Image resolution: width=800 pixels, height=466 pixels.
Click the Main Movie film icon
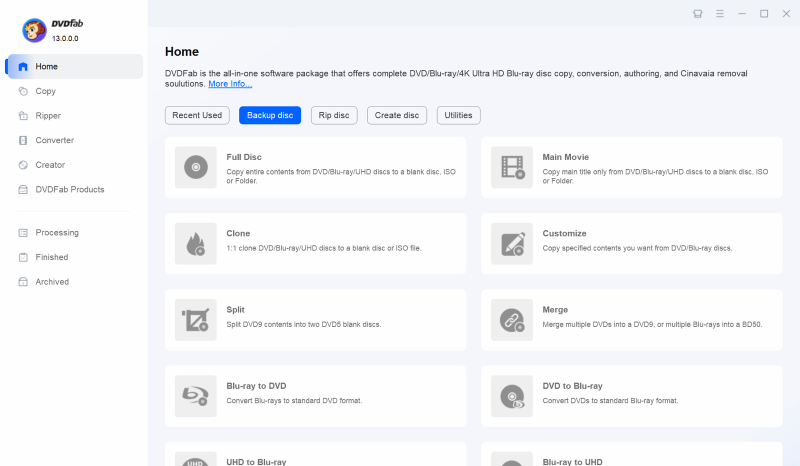click(x=511, y=167)
